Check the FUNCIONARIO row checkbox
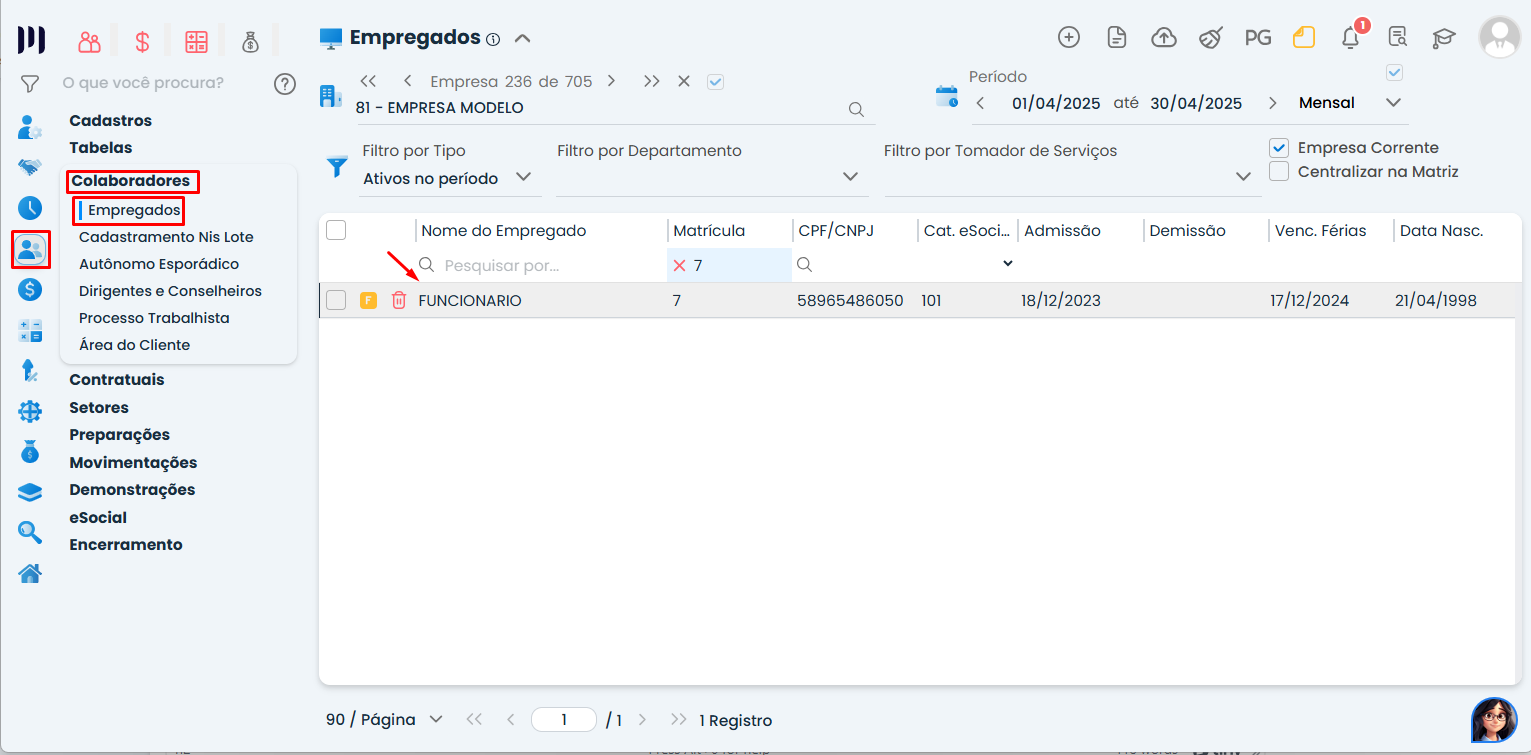The height and width of the screenshot is (755, 1531). (x=336, y=300)
